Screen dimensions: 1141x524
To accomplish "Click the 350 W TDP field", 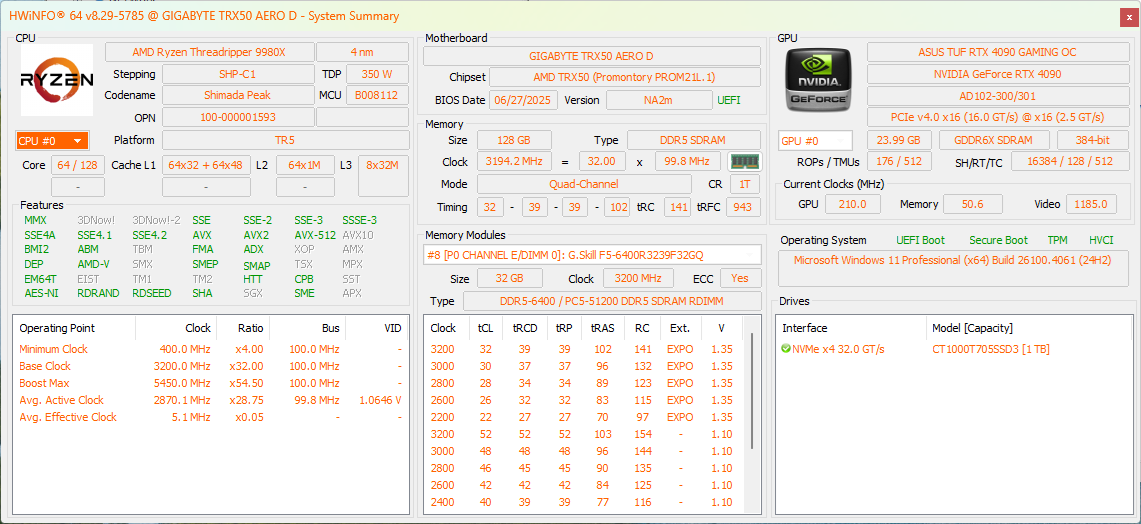I will pos(377,74).
